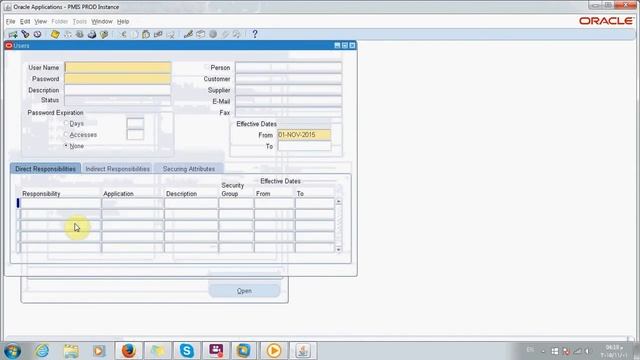Click the yellow Save toolbar icon
Image resolution: width=640 pixels, height=360 pixels.
[x=55, y=34]
